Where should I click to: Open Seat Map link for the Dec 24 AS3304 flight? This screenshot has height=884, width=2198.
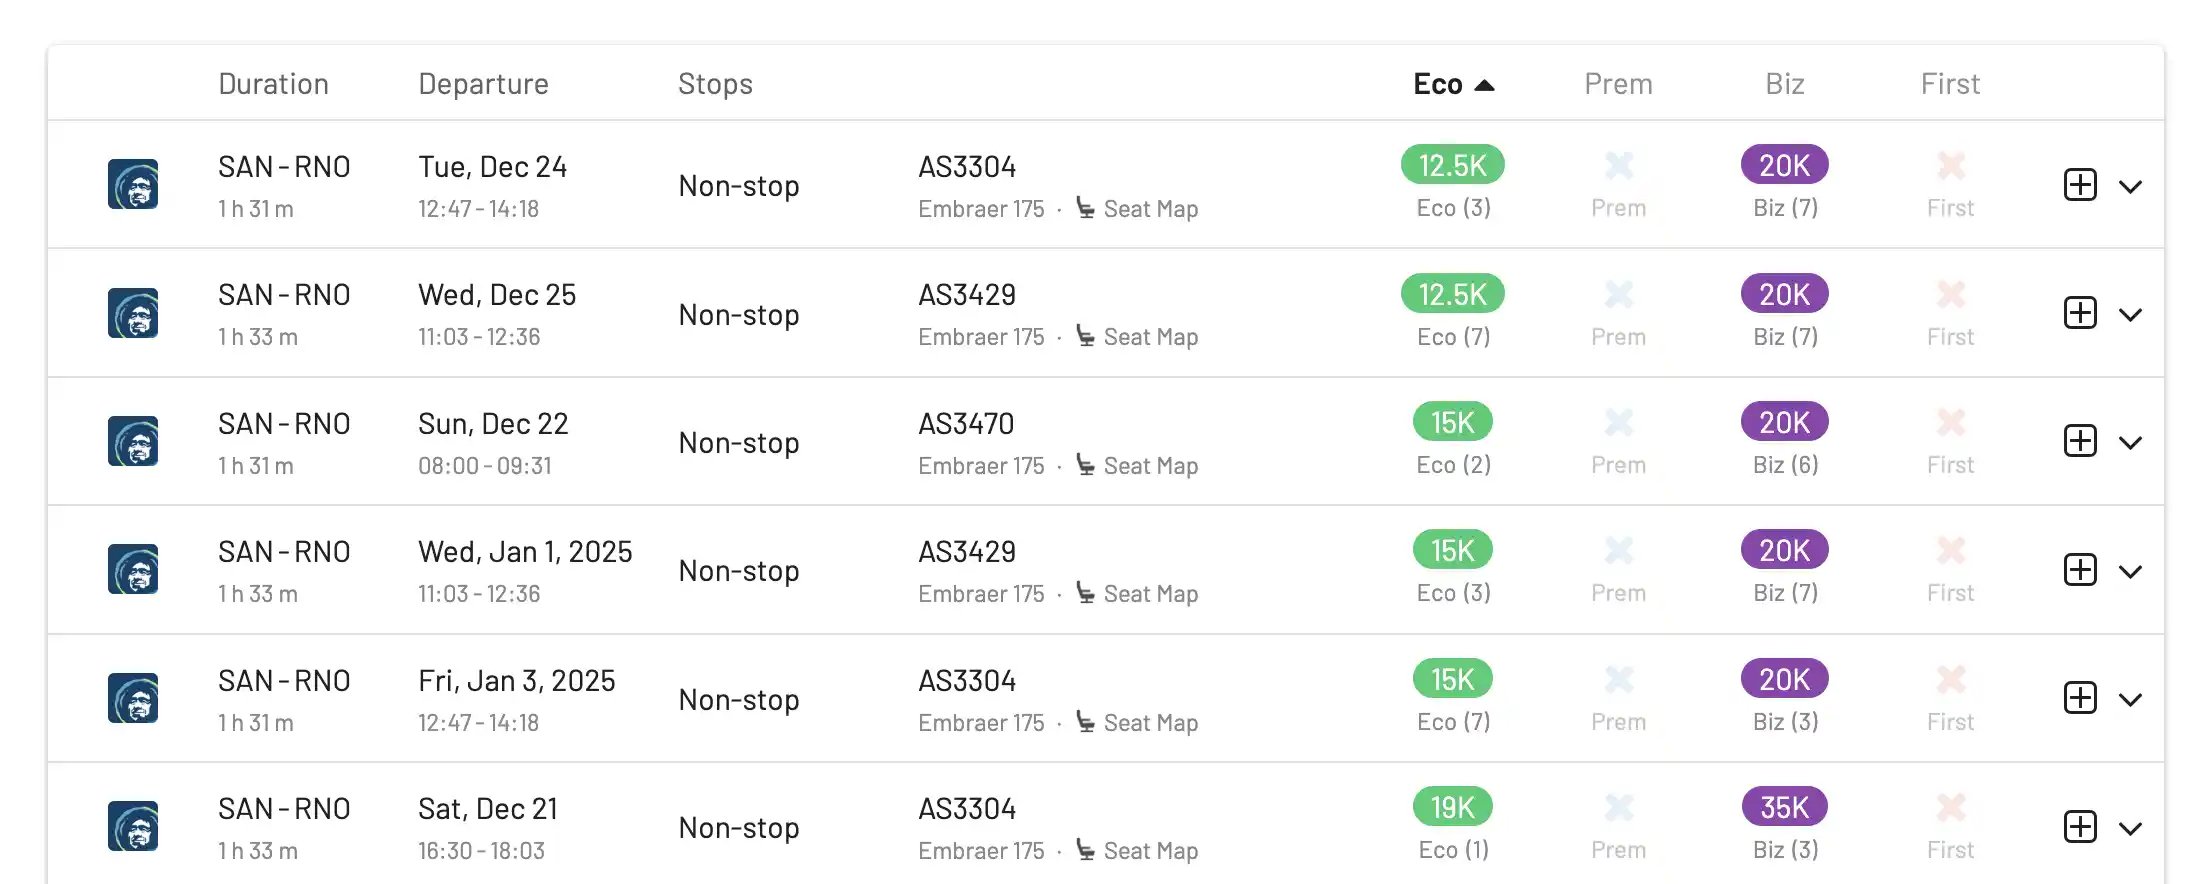pos(1150,209)
